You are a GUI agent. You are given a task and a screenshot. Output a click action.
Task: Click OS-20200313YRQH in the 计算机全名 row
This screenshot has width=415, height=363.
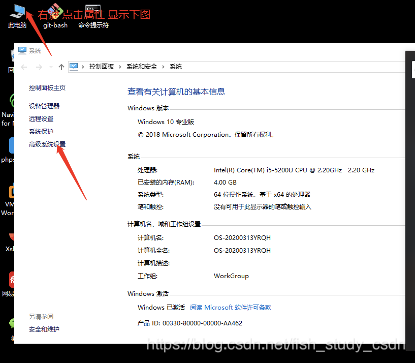(242, 250)
